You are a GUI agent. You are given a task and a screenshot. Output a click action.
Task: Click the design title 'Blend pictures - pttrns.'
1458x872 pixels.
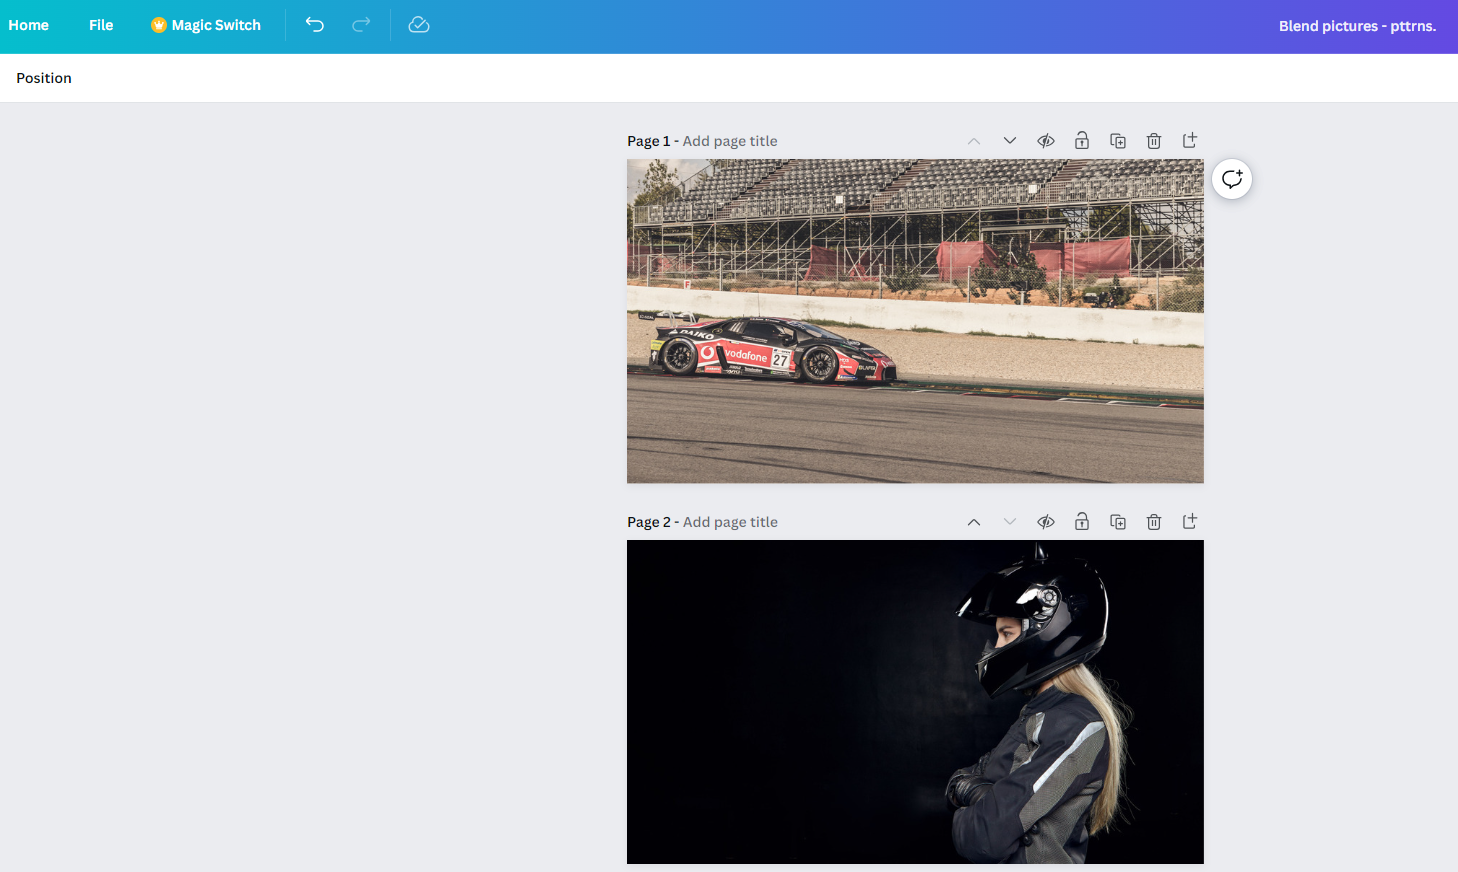pyautogui.click(x=1357, y=26)
